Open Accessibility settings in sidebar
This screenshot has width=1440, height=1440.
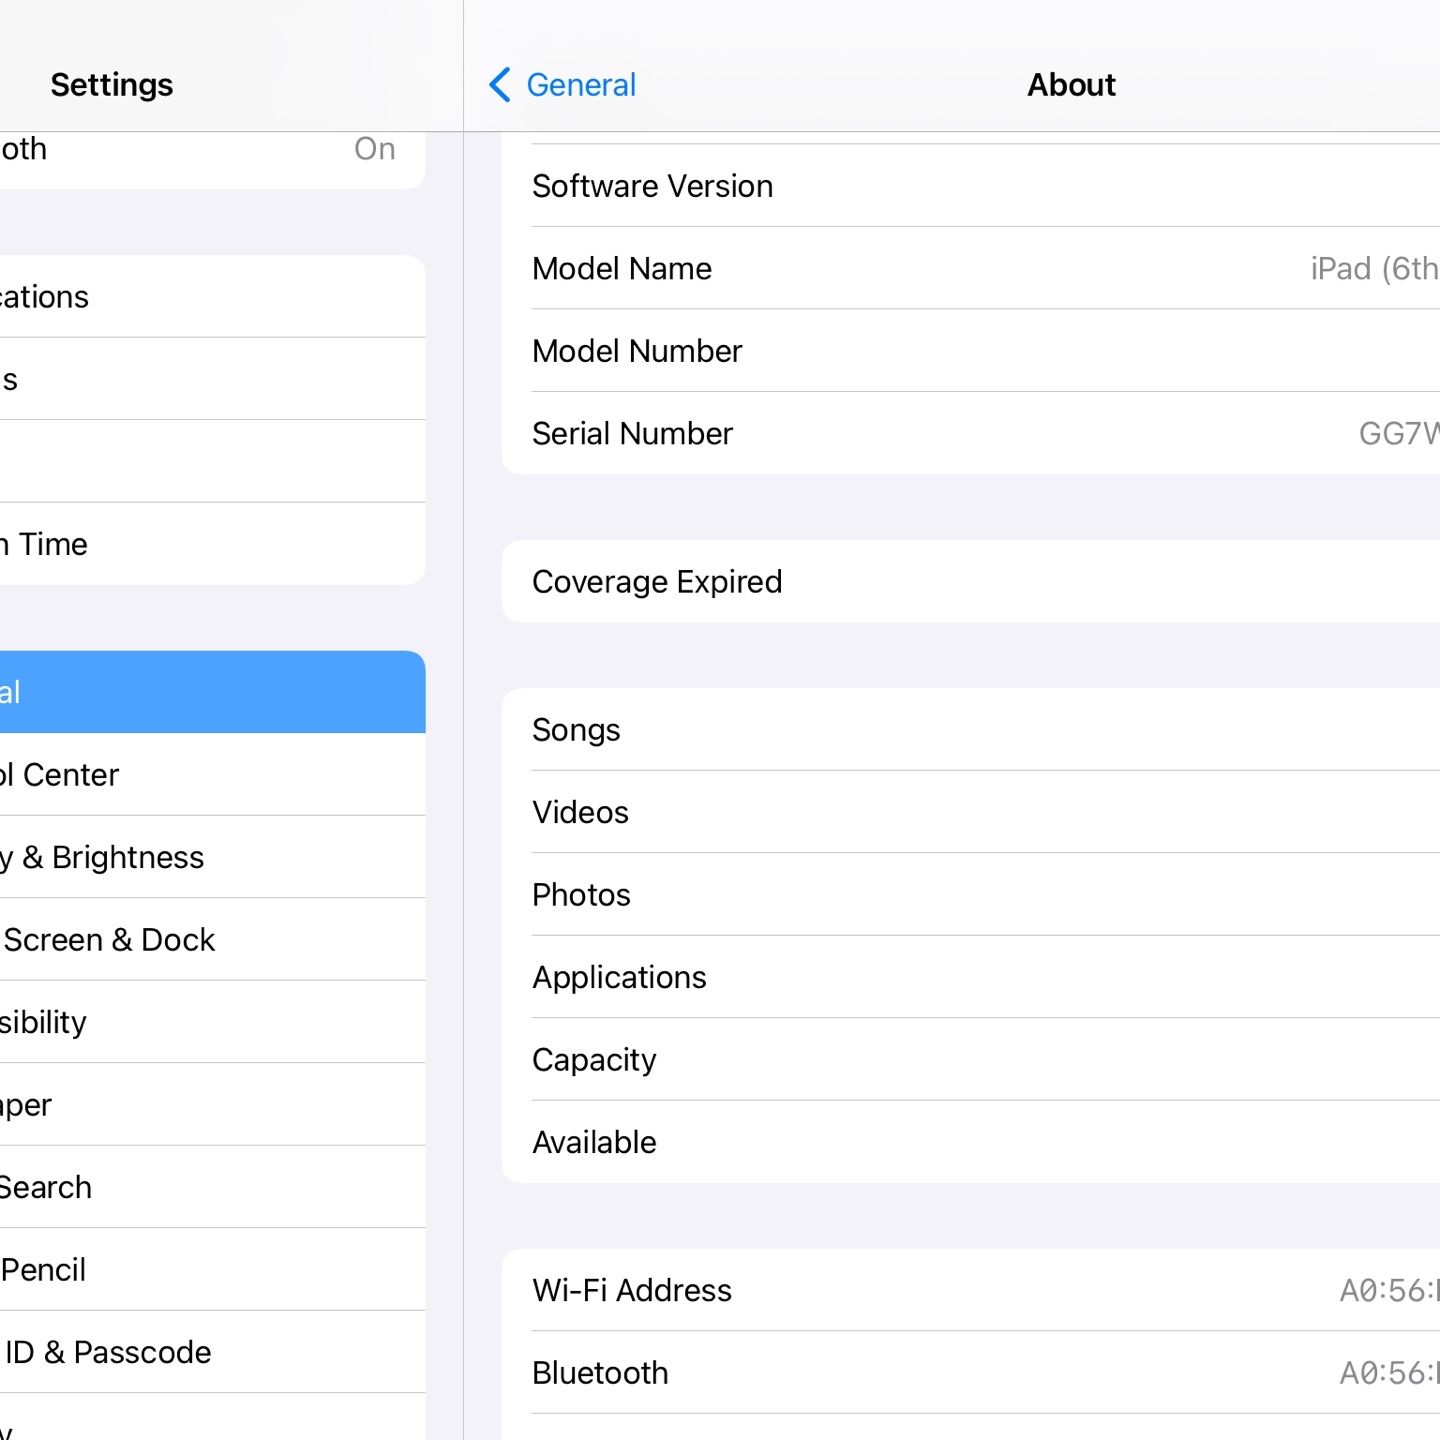212,1022
